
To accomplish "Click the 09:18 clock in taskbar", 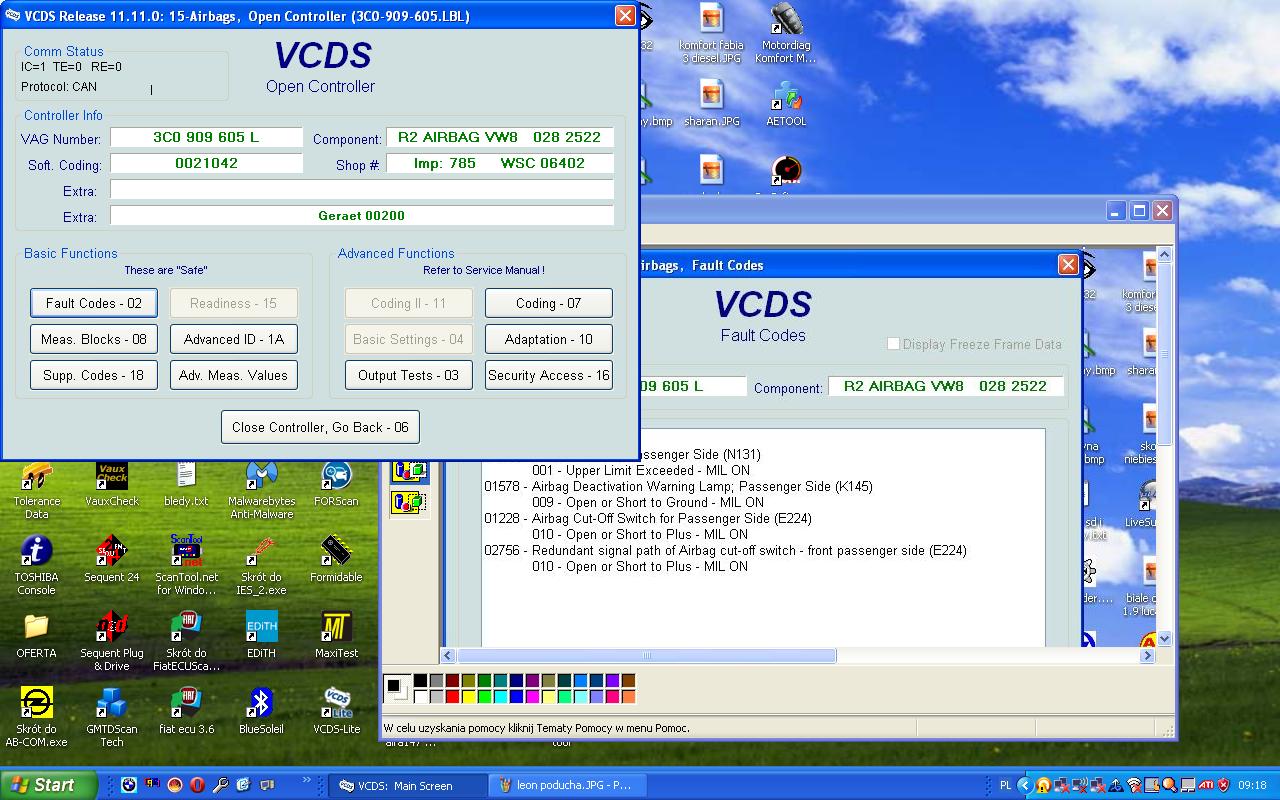I will 1252,785.
